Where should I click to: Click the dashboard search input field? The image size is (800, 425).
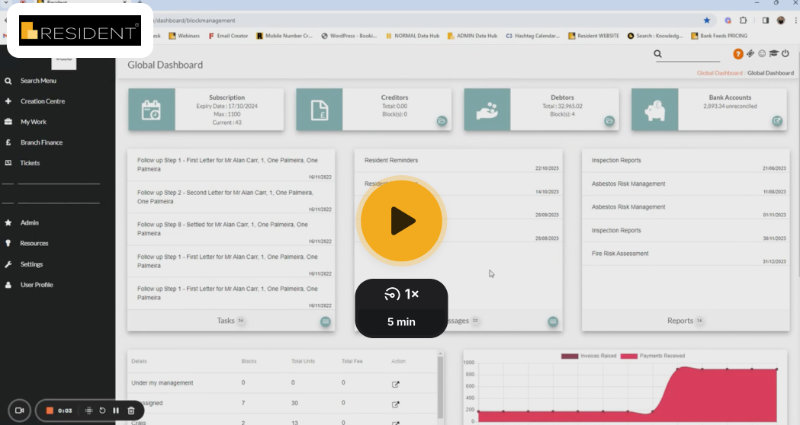pos(698,55)
